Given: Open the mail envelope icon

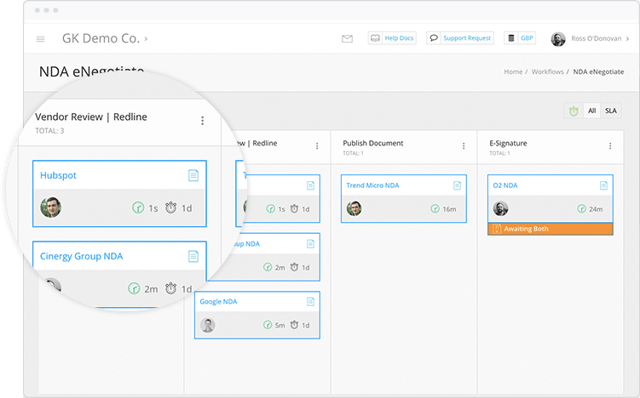Looking at the screenshot, I should [347, 39].
